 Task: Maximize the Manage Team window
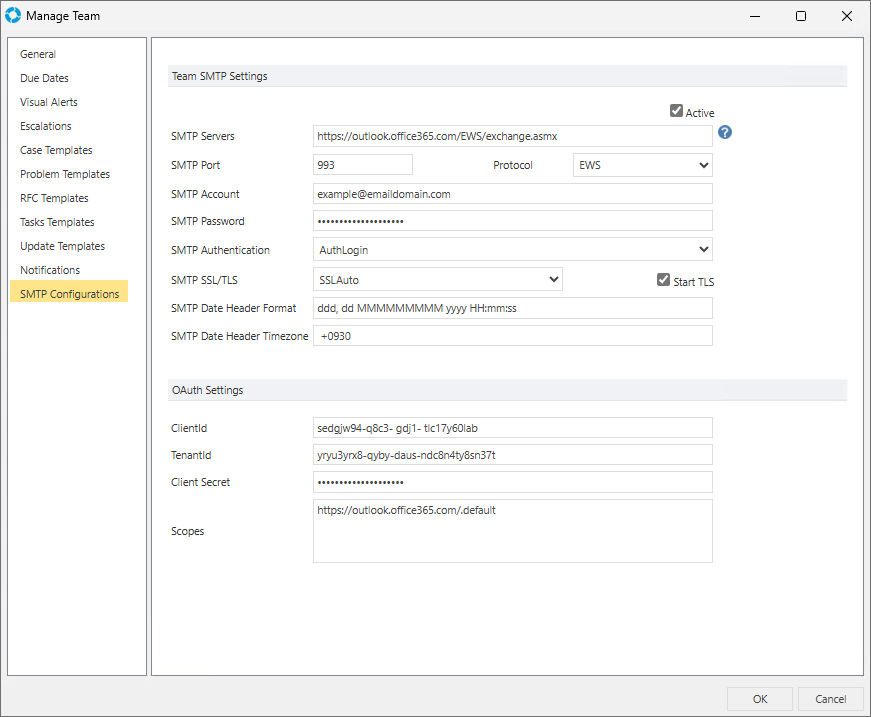801,16
